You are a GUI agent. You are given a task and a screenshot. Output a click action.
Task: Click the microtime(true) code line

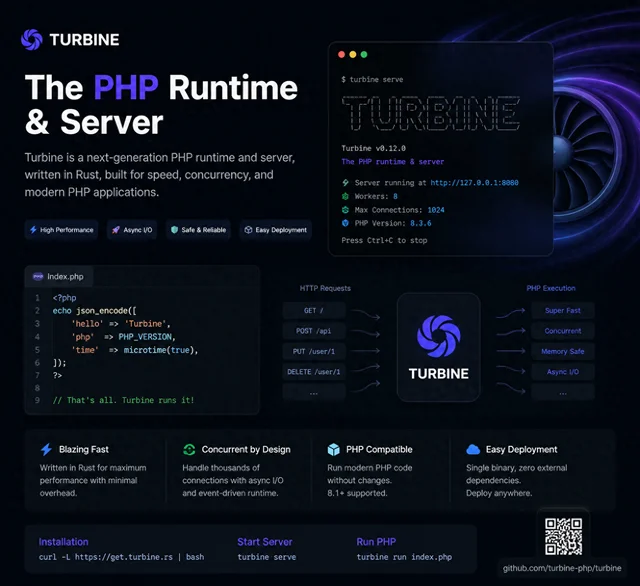coord(135,350)
